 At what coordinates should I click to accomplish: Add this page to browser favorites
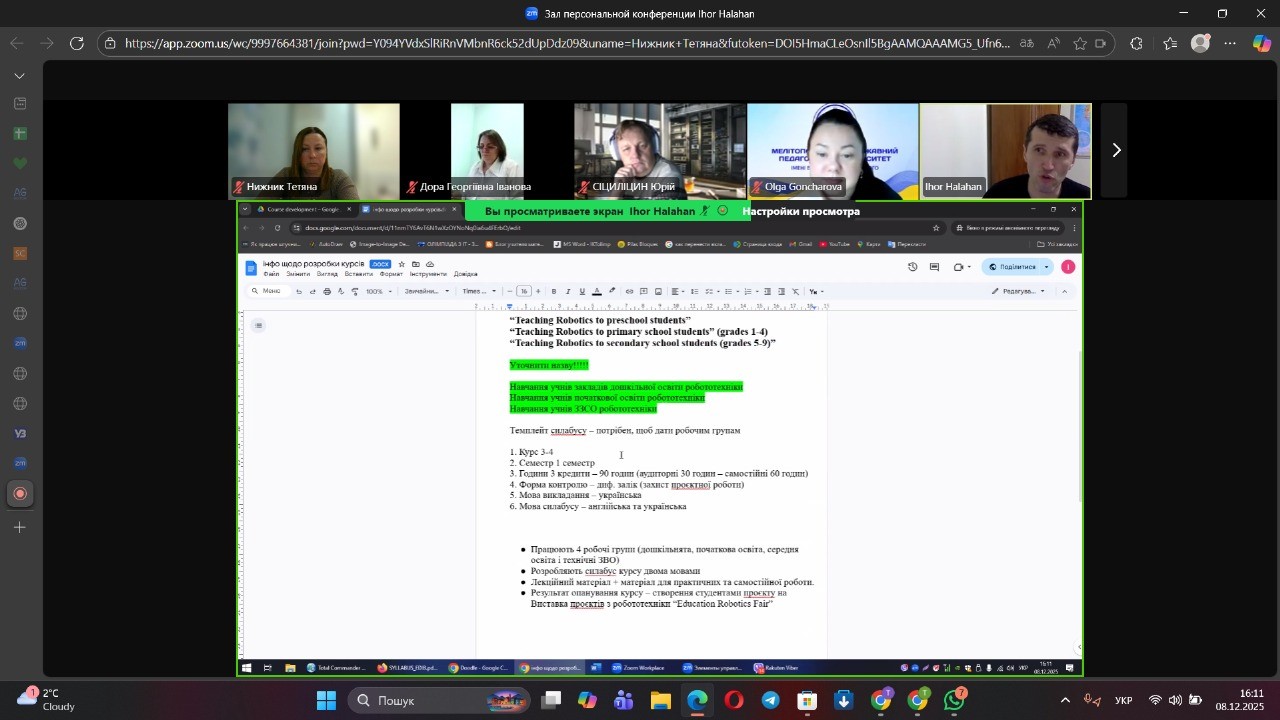(x=1080, y=43)
